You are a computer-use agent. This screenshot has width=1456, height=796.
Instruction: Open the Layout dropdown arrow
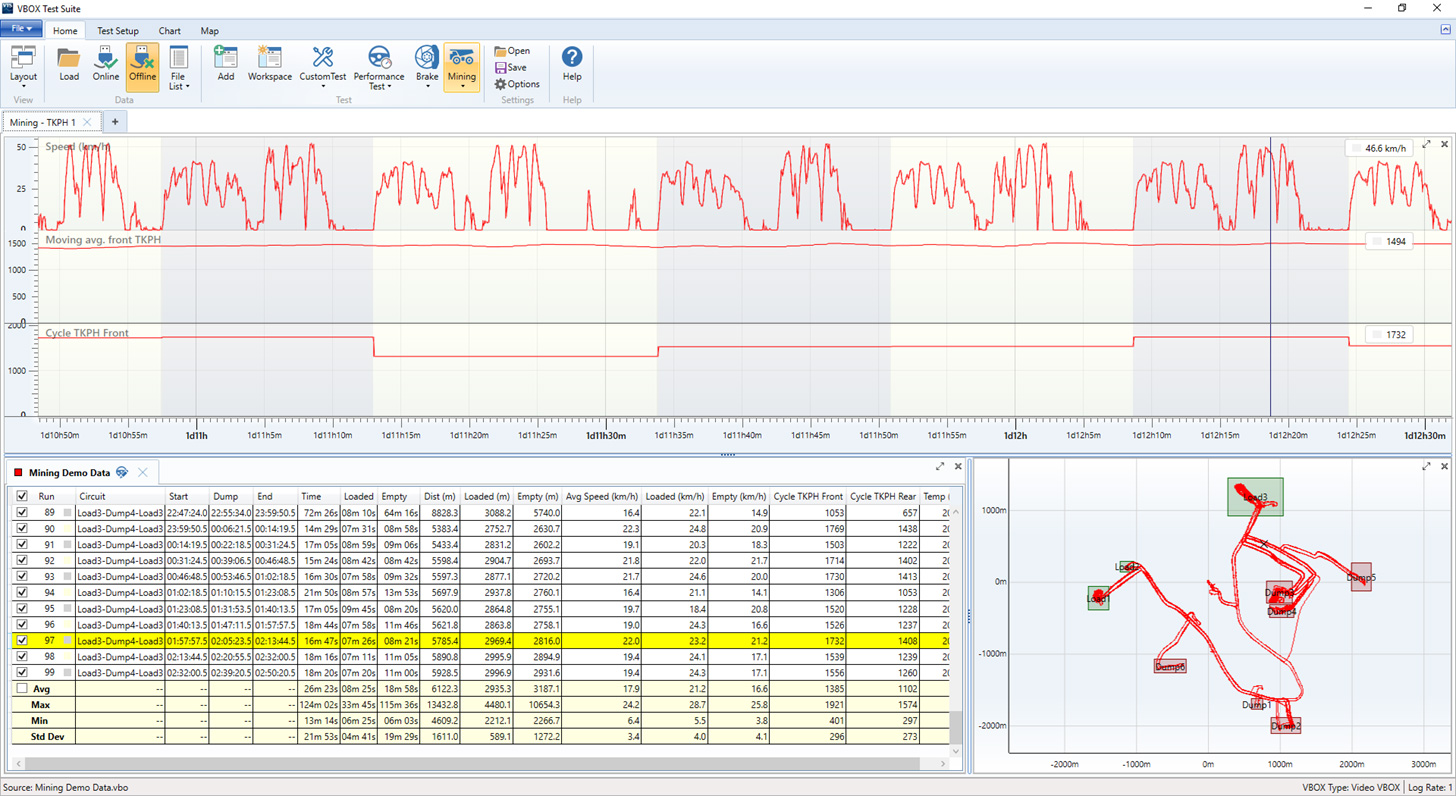coord(23,87)
